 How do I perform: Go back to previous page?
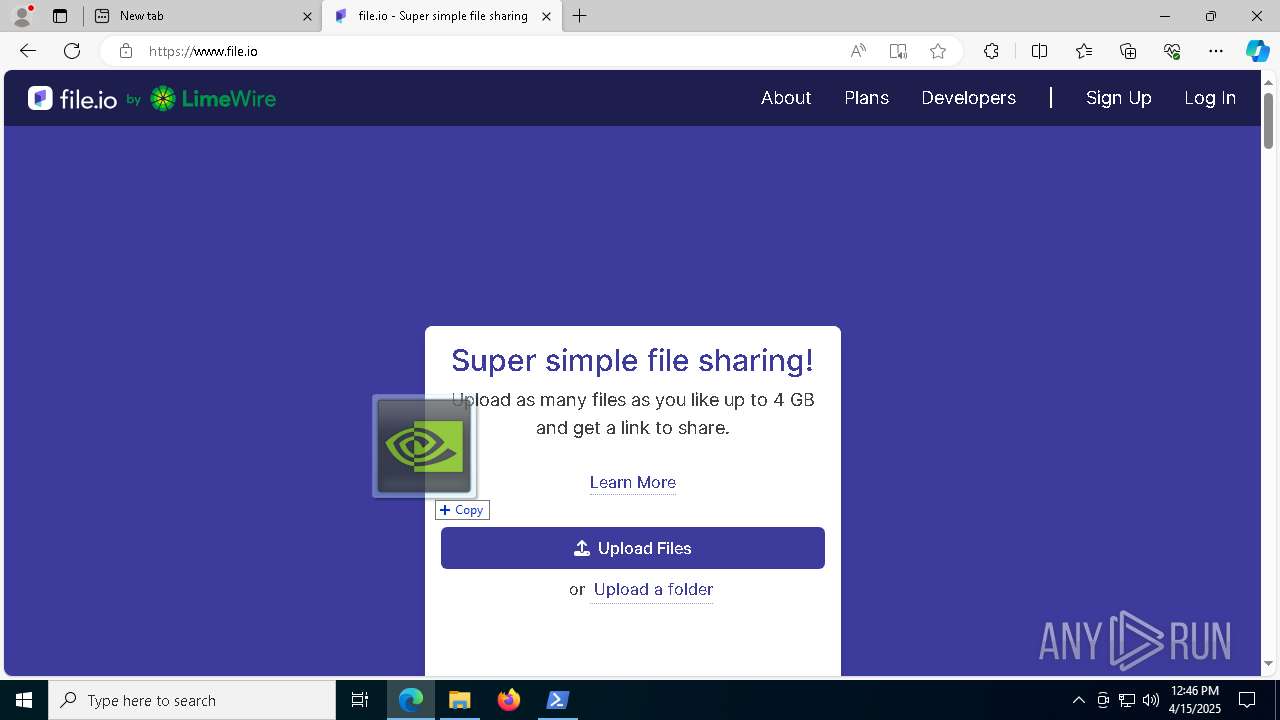[28, 51]
